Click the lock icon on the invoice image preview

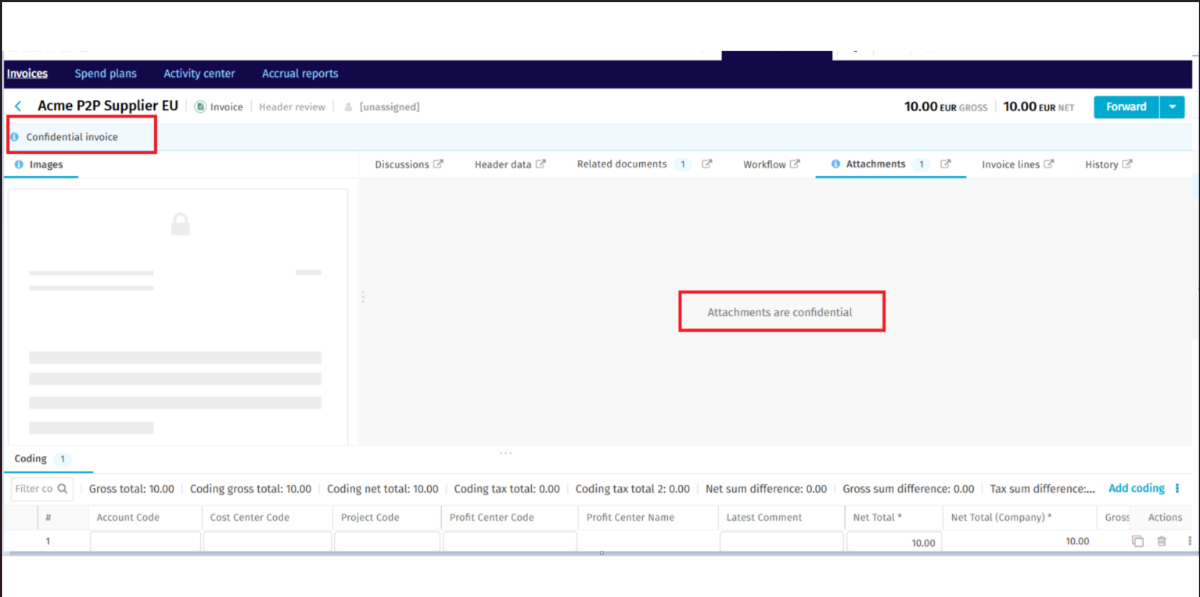(x=180, y=223)
